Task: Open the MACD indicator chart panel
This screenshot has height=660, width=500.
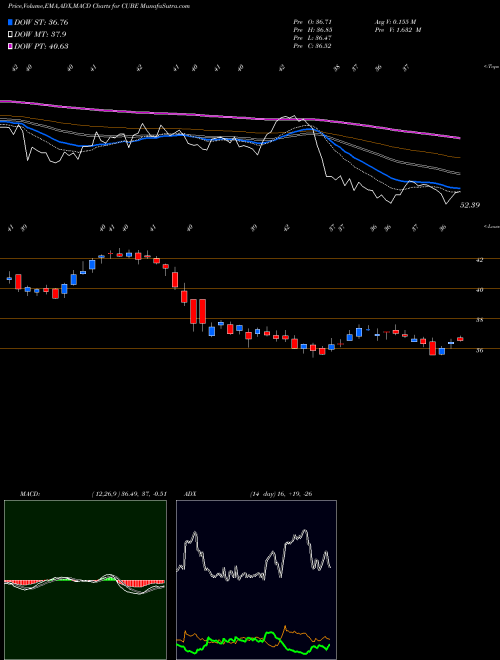Action: (85, 580)
